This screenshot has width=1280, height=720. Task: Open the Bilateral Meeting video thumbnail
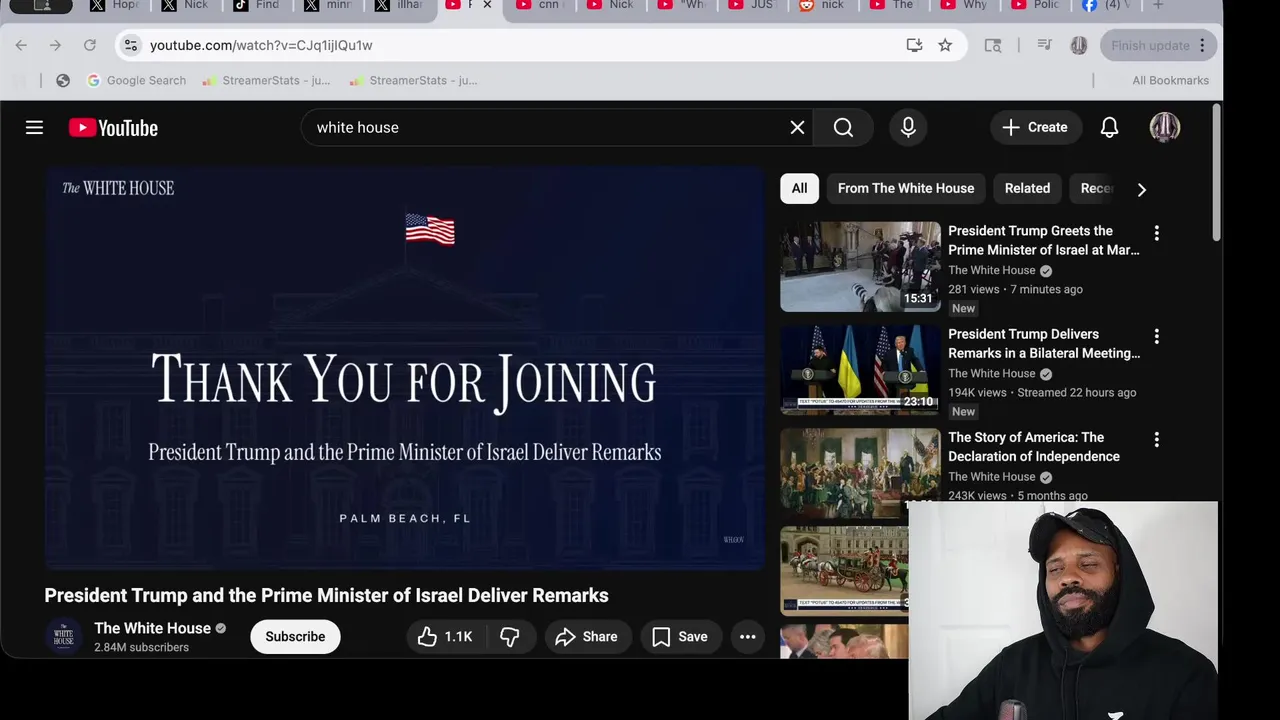(860, 370)
